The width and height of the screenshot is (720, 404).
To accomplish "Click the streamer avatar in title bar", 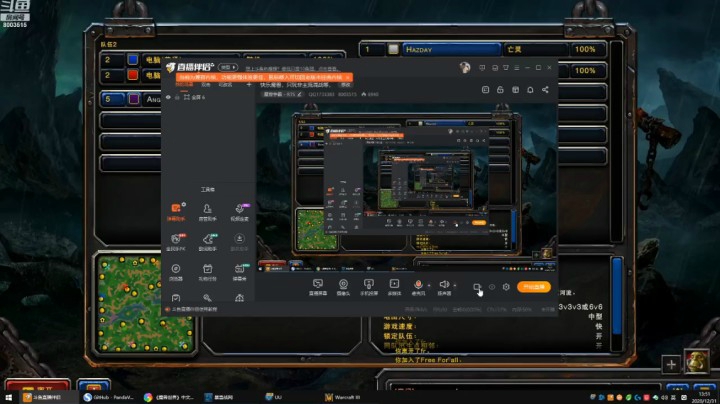I will point(465,68).
